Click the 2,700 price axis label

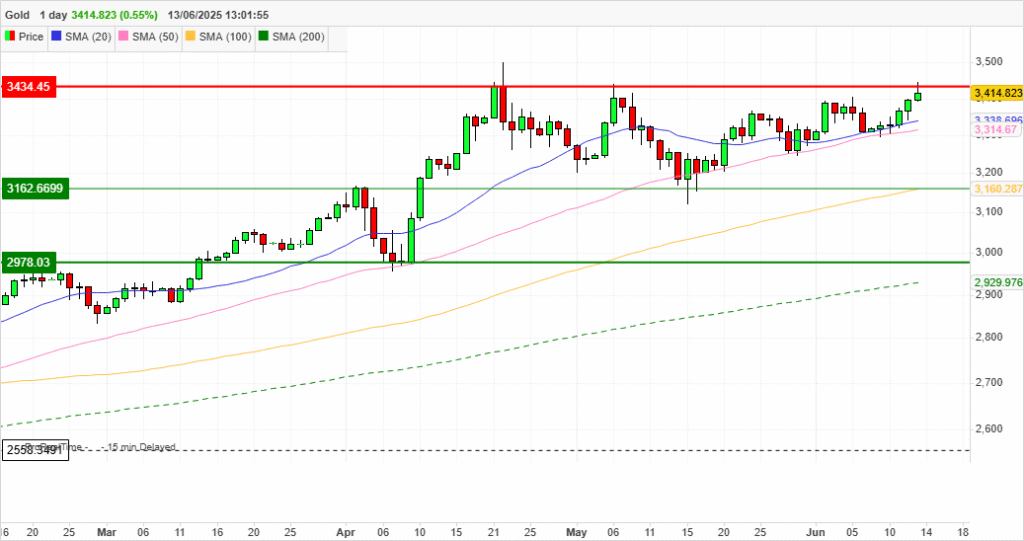pos(989,382)
